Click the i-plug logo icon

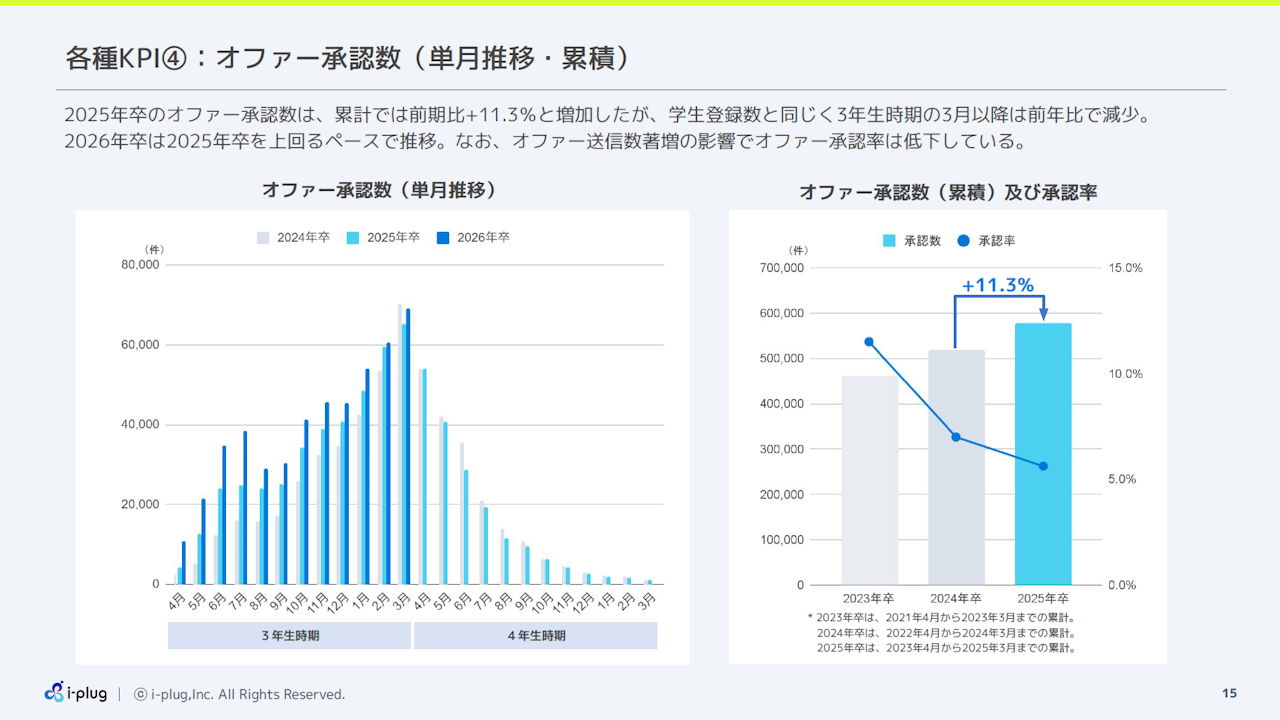(55, 692)
